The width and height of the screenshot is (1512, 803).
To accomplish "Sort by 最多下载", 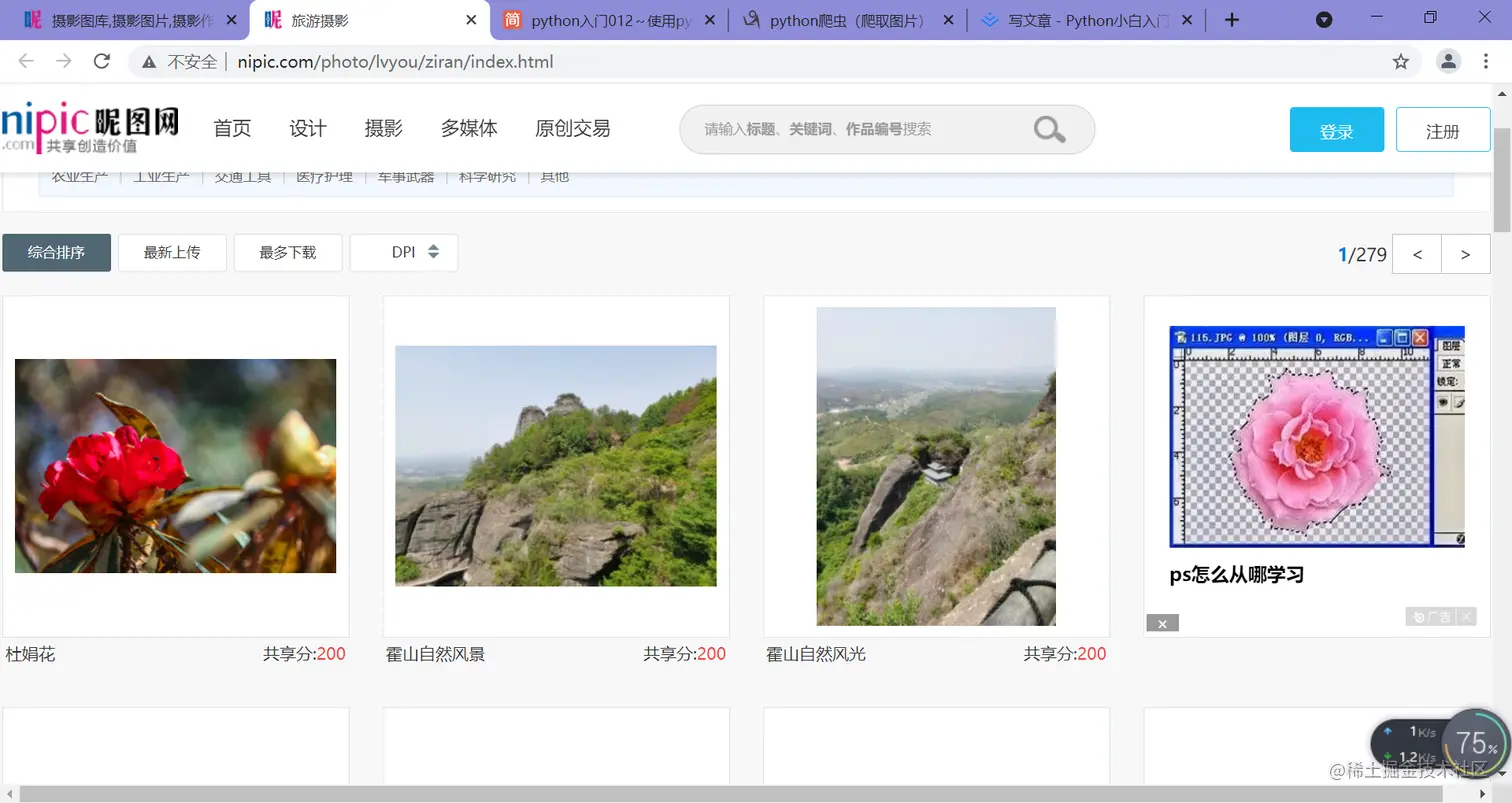I will (288, 253).
